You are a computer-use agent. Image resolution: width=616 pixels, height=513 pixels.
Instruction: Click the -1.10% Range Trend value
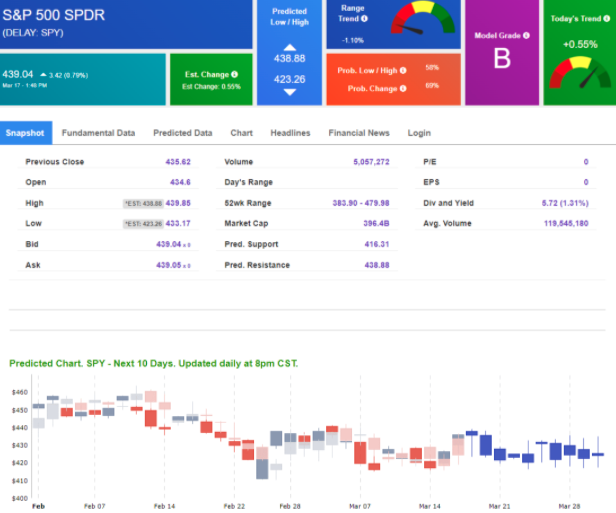(x=353, y=40)
